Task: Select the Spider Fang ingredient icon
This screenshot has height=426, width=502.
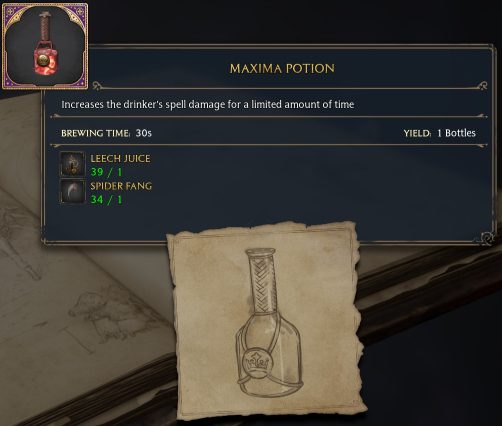Action: tap(72, 191)
